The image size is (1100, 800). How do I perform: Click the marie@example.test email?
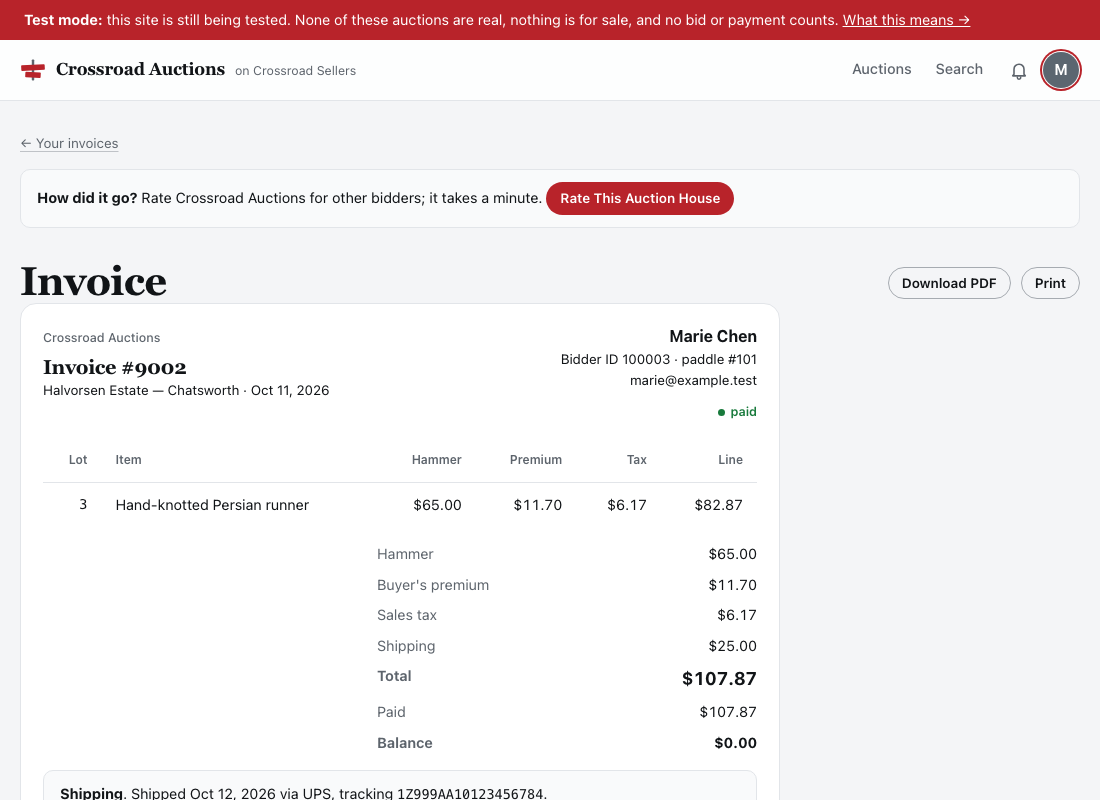tap(693, 380)
